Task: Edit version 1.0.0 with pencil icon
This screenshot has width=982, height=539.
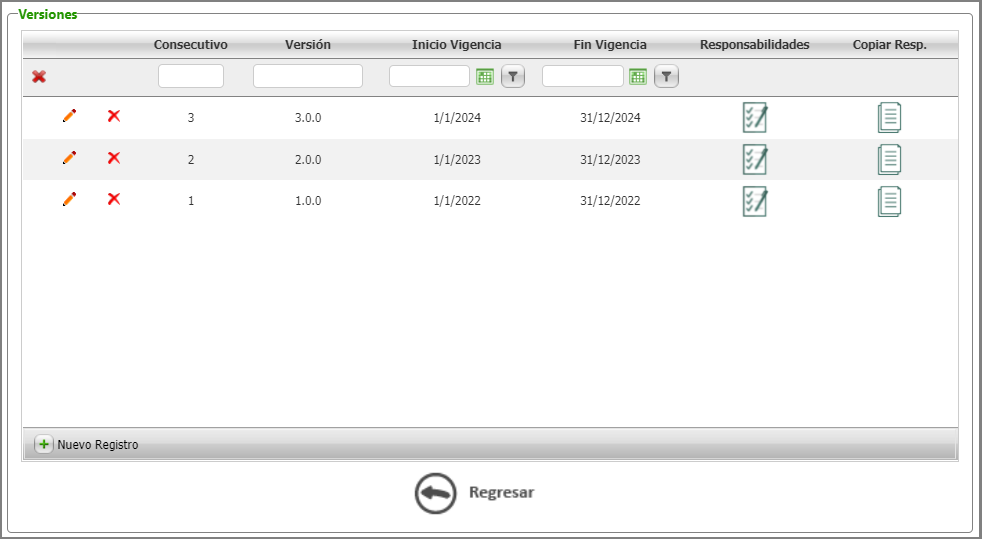Action: (x=70, y=199)
